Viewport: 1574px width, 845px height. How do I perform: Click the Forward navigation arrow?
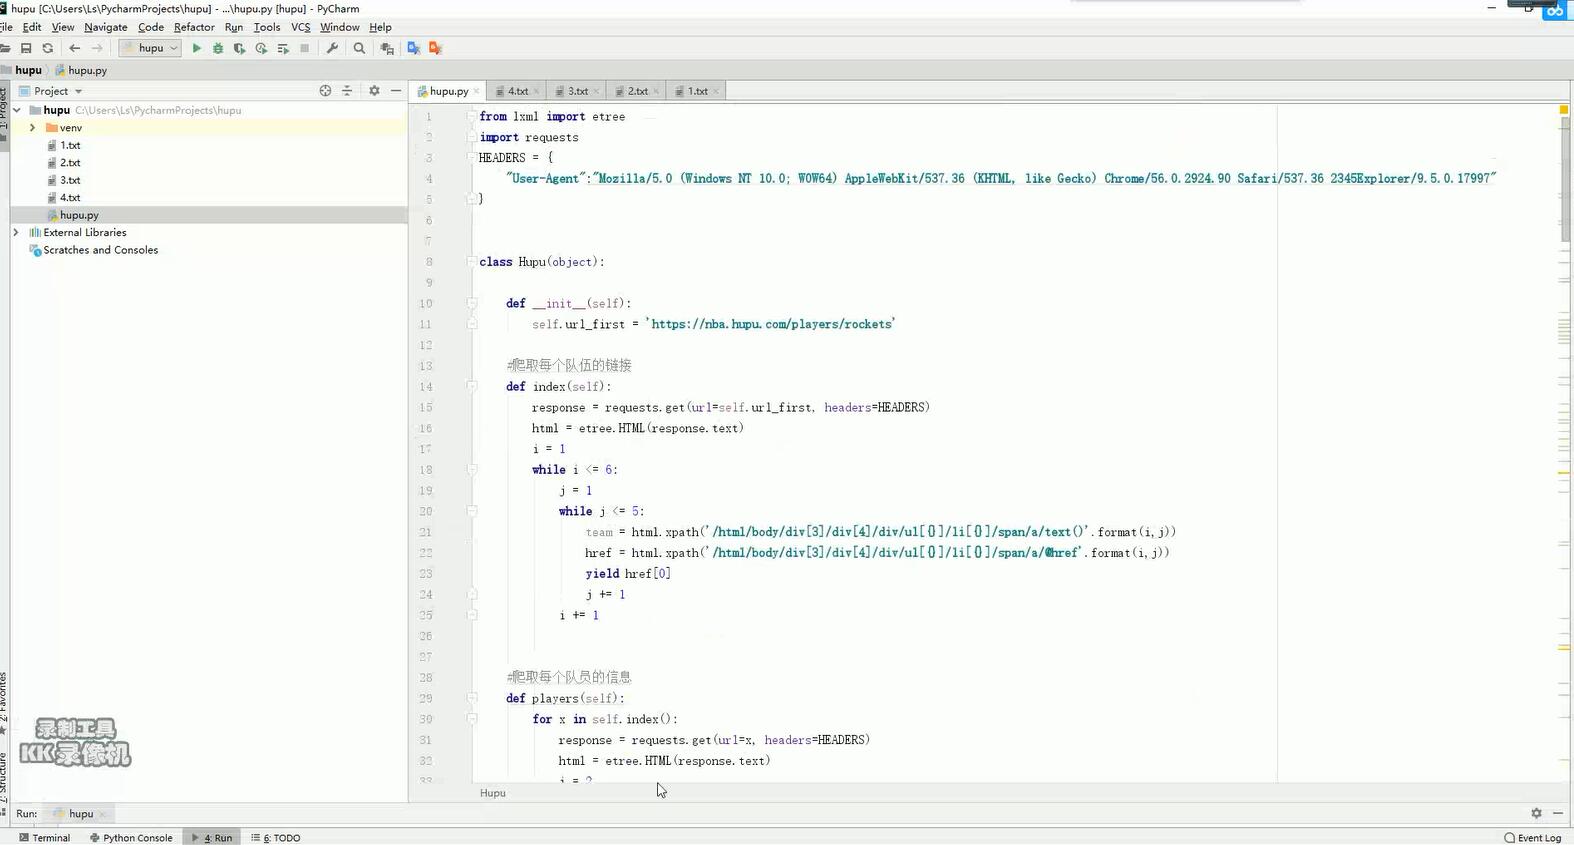(97, 48)
